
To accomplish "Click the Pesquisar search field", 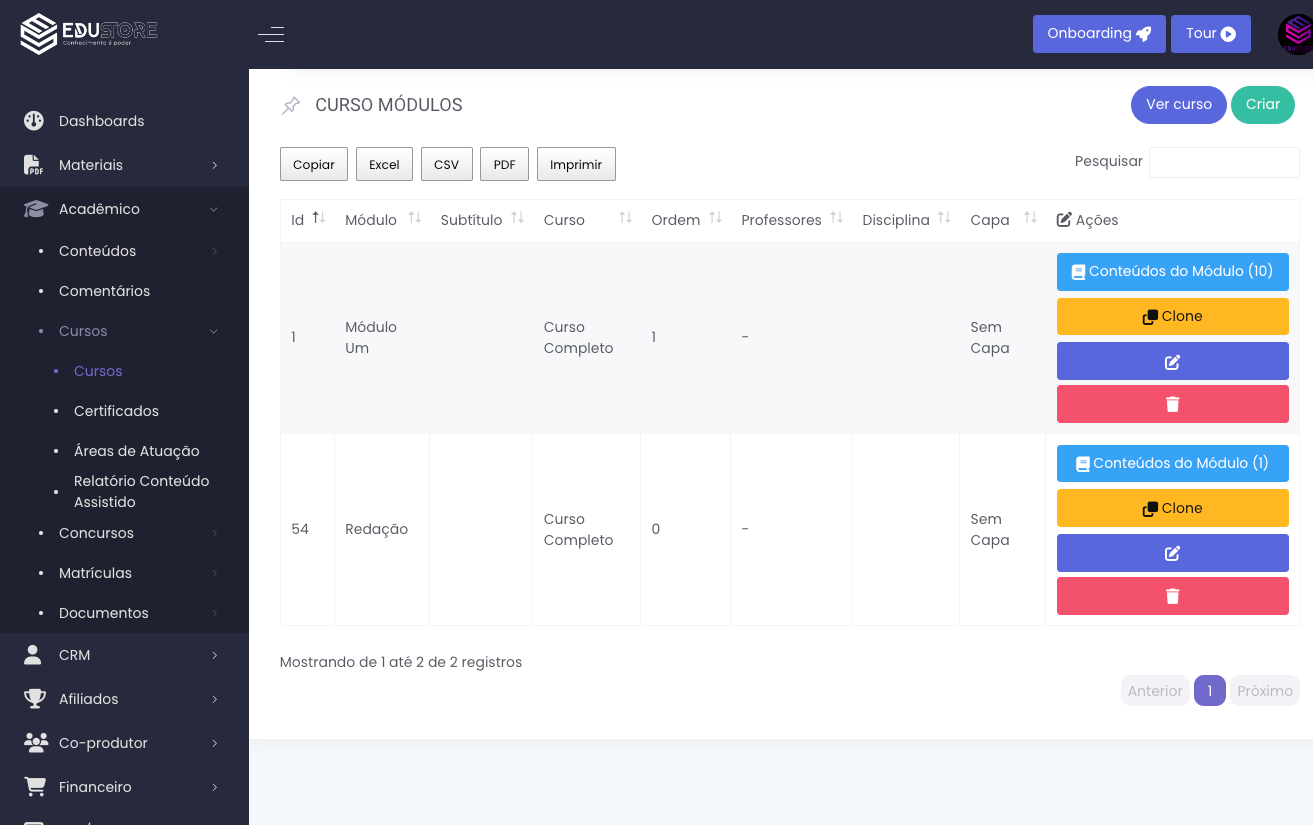I will click(1223, 162).
